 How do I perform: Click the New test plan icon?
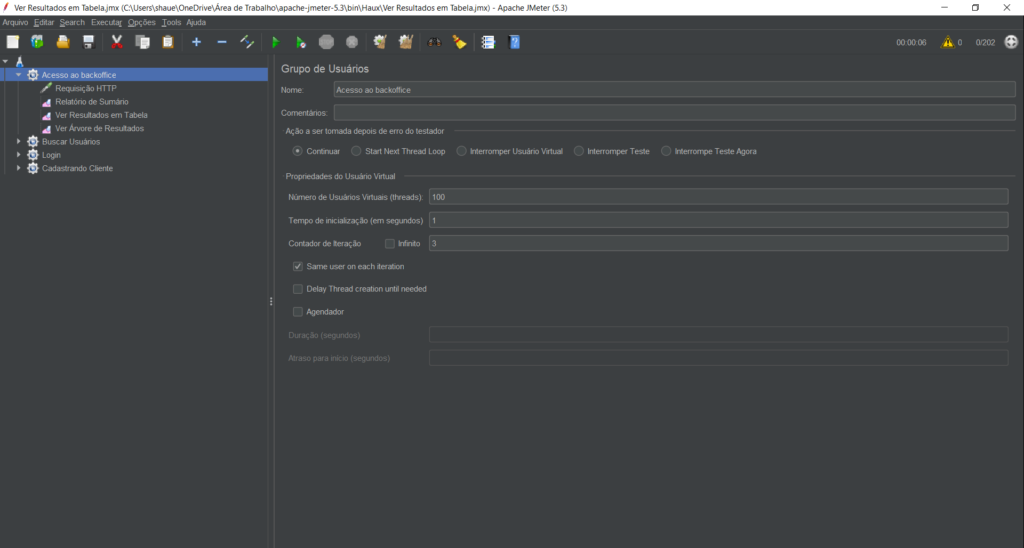coord(12,42)
